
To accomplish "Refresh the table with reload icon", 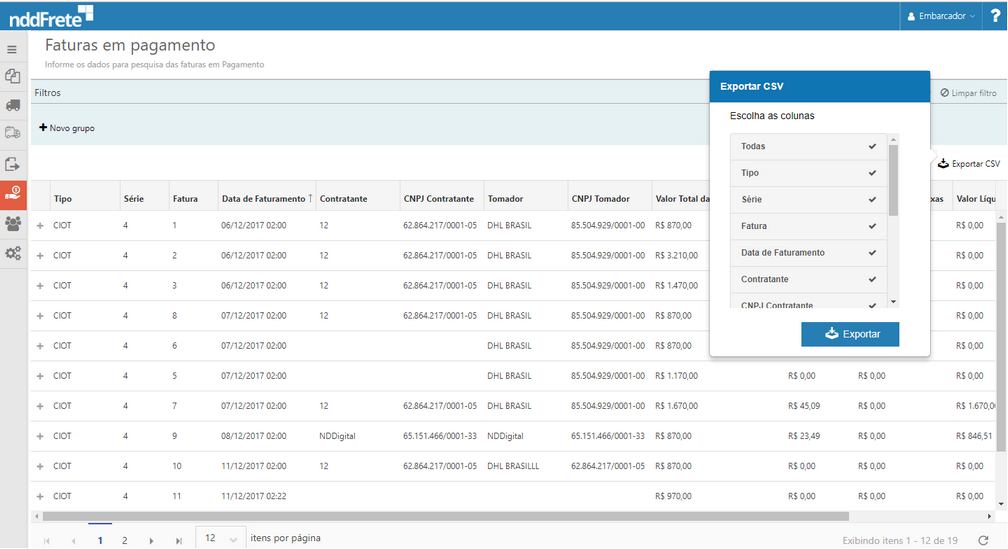I will [x=983, y=540].
